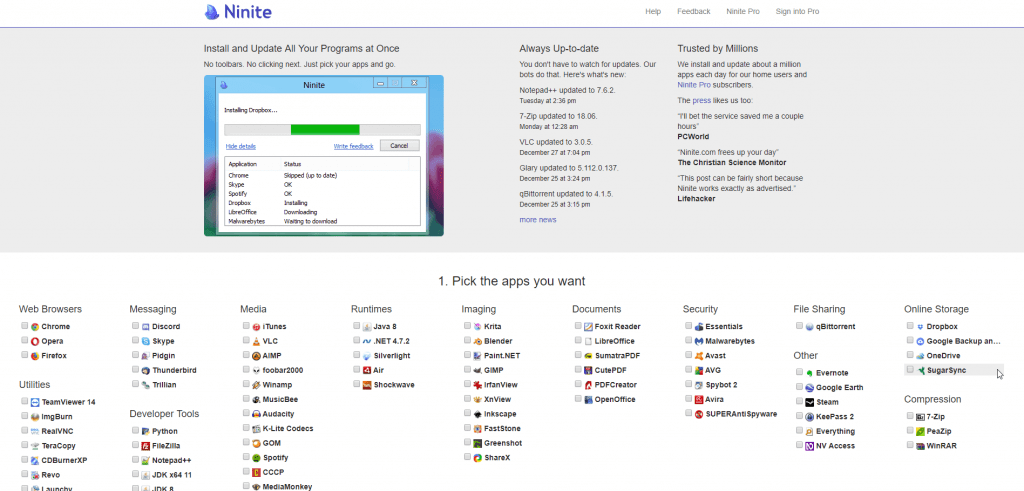Click the 7-Zip icon under Compression
The height and width of the screenshot is (491, 1024).
[x=920, y=417]
